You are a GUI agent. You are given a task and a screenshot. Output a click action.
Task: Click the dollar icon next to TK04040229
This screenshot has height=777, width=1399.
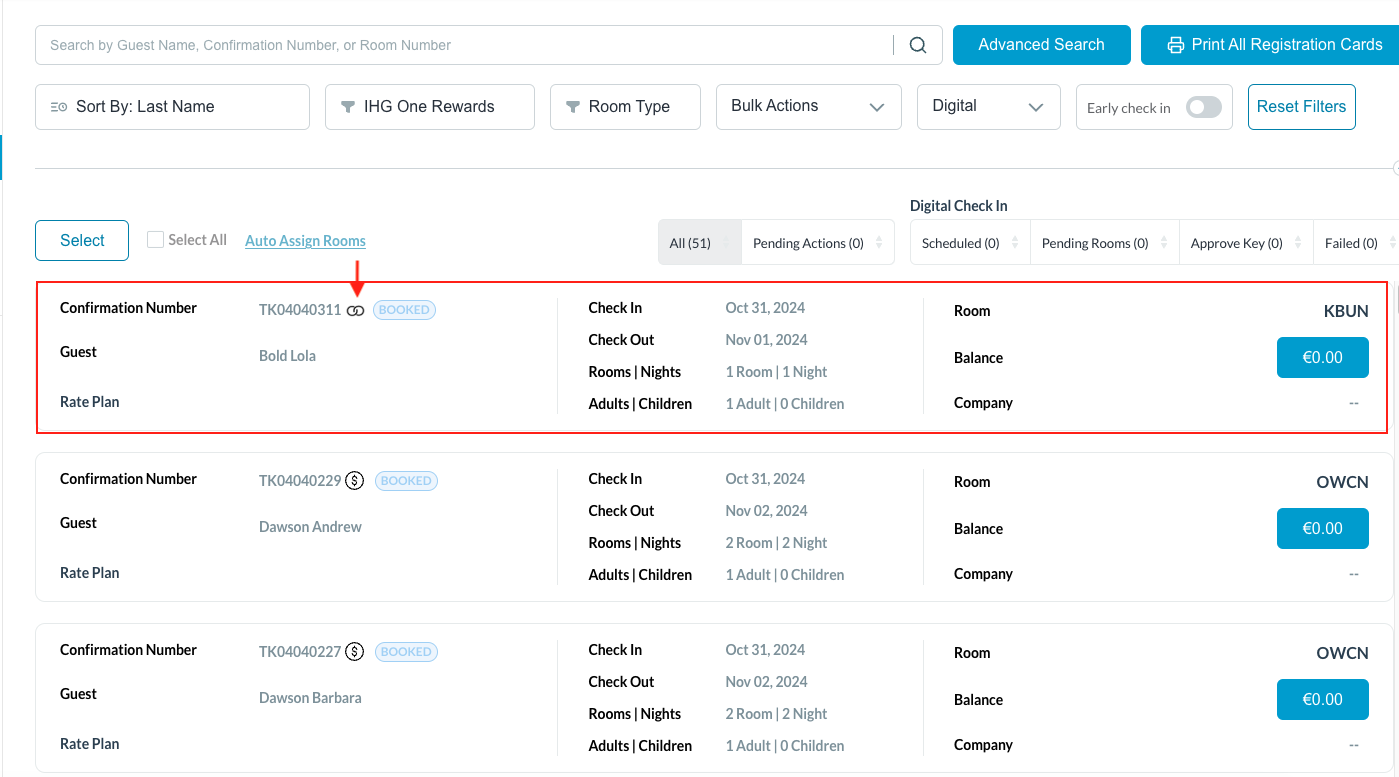[354, 481]
